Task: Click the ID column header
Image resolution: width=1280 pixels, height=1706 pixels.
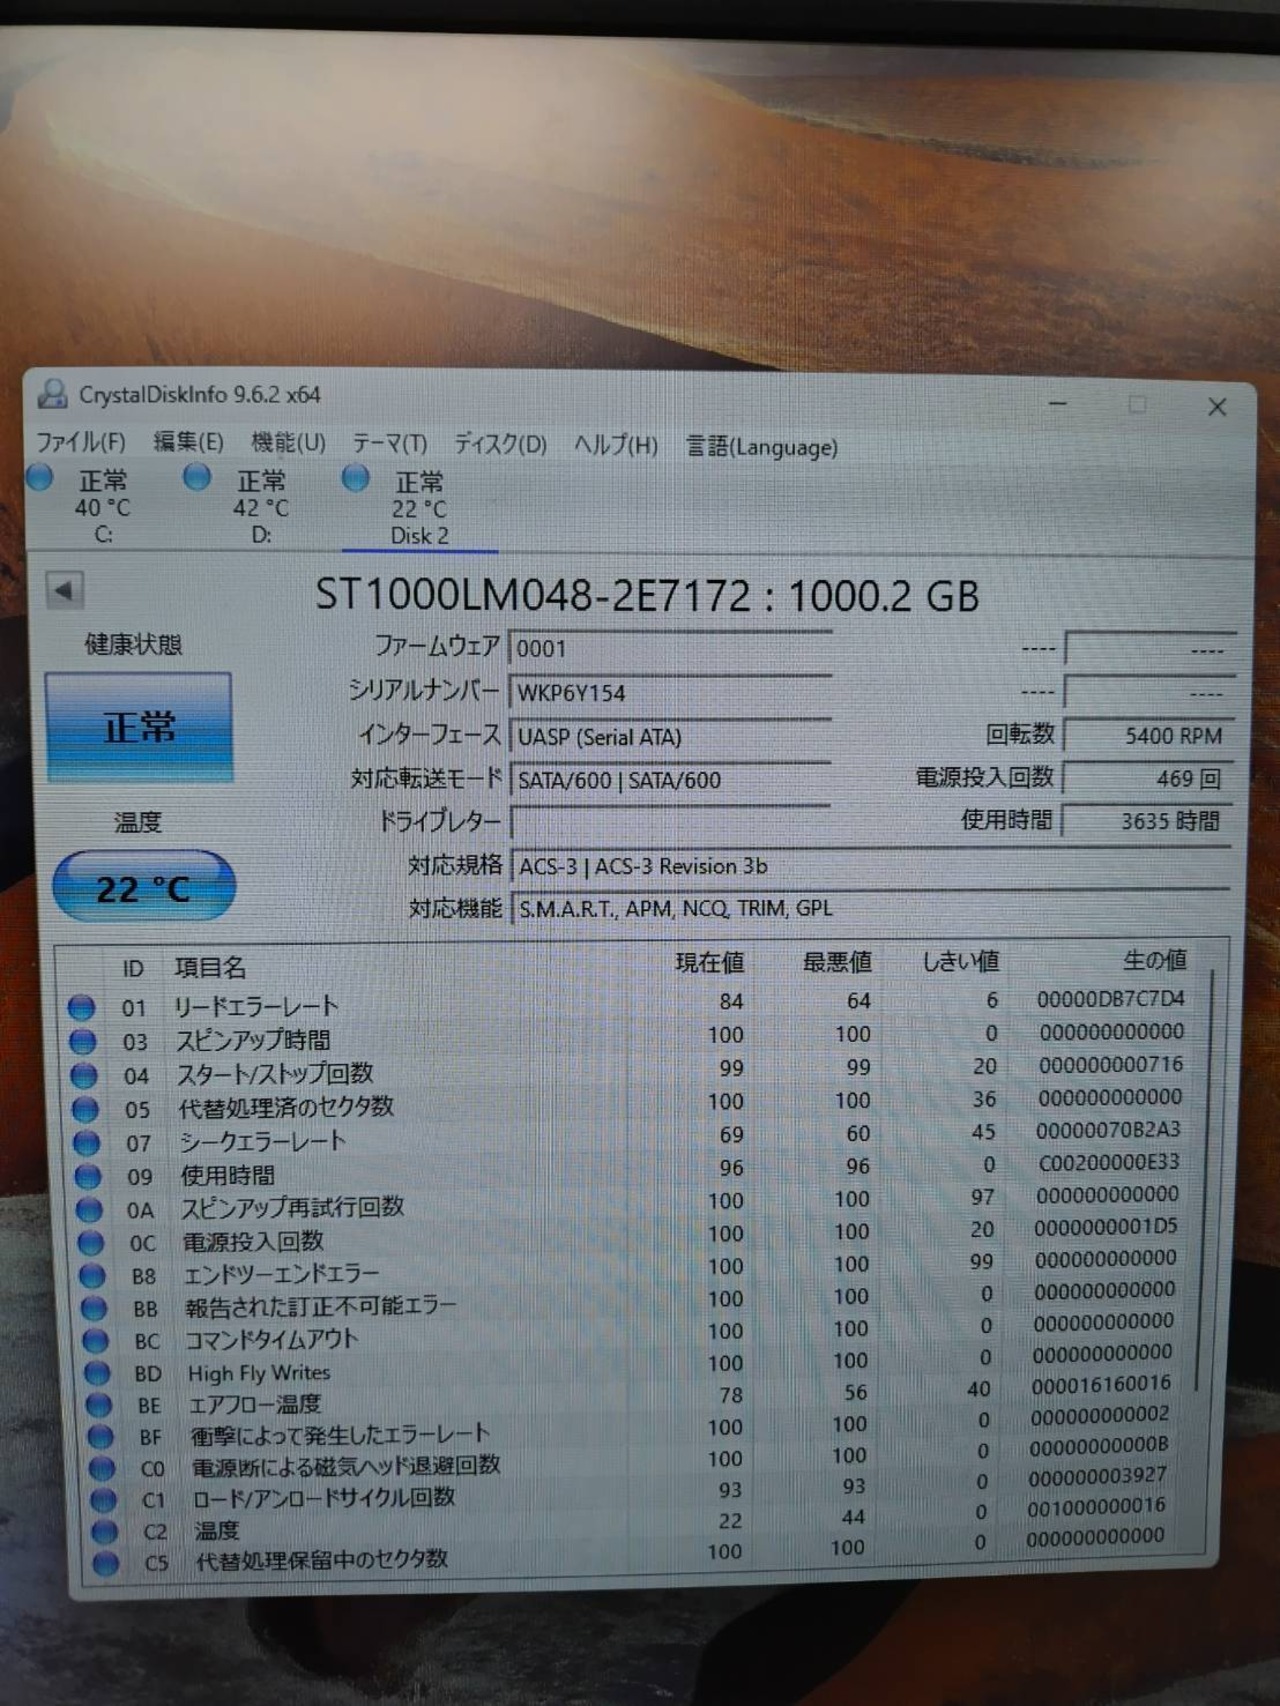Action: 133,968
